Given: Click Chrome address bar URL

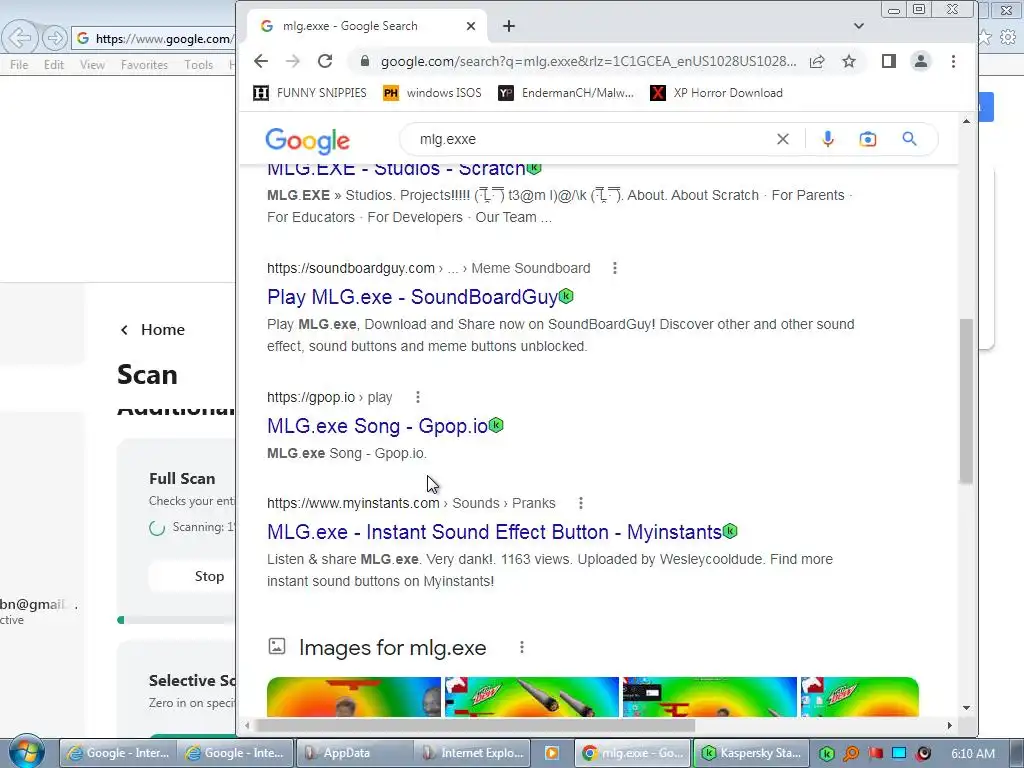Looking at the screenshot, I should coord(588,61).
